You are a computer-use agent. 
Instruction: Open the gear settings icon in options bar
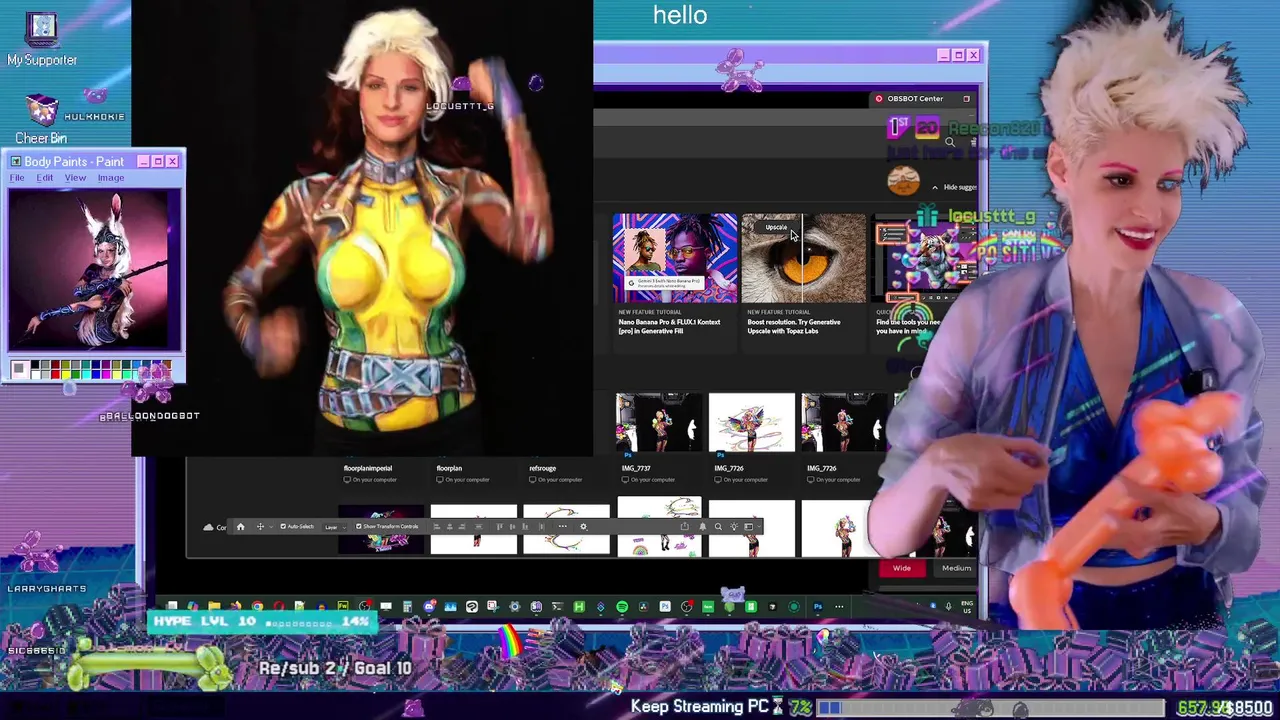(584, 527)
